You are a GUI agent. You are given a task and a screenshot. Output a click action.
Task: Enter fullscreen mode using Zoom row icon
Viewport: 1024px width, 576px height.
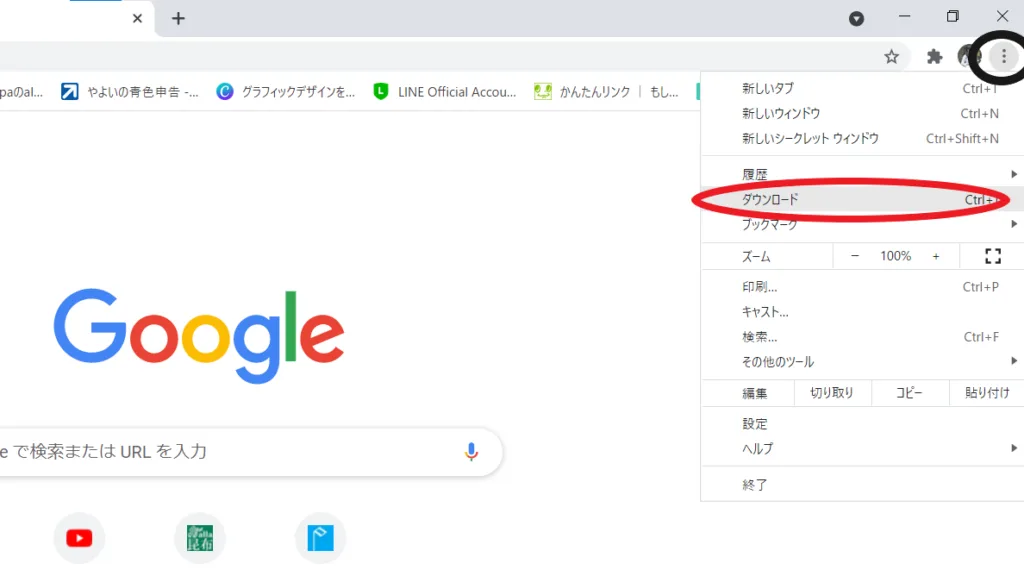[992, 257]
